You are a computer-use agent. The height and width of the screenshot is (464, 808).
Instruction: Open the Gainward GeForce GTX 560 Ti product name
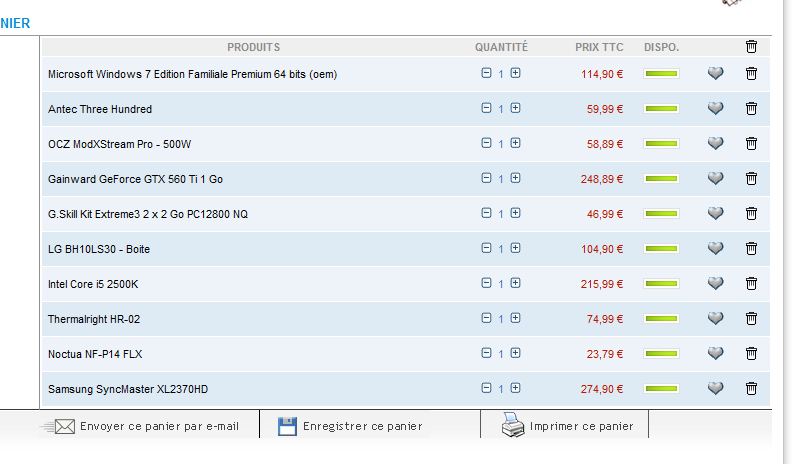pos(135,179)
